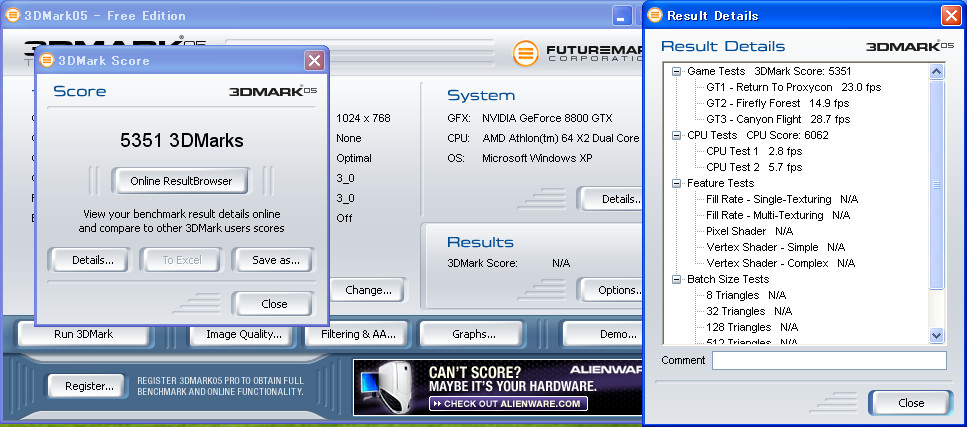Collapse the Feature Tests tree node
967x427 pixels.
[677, 183]
